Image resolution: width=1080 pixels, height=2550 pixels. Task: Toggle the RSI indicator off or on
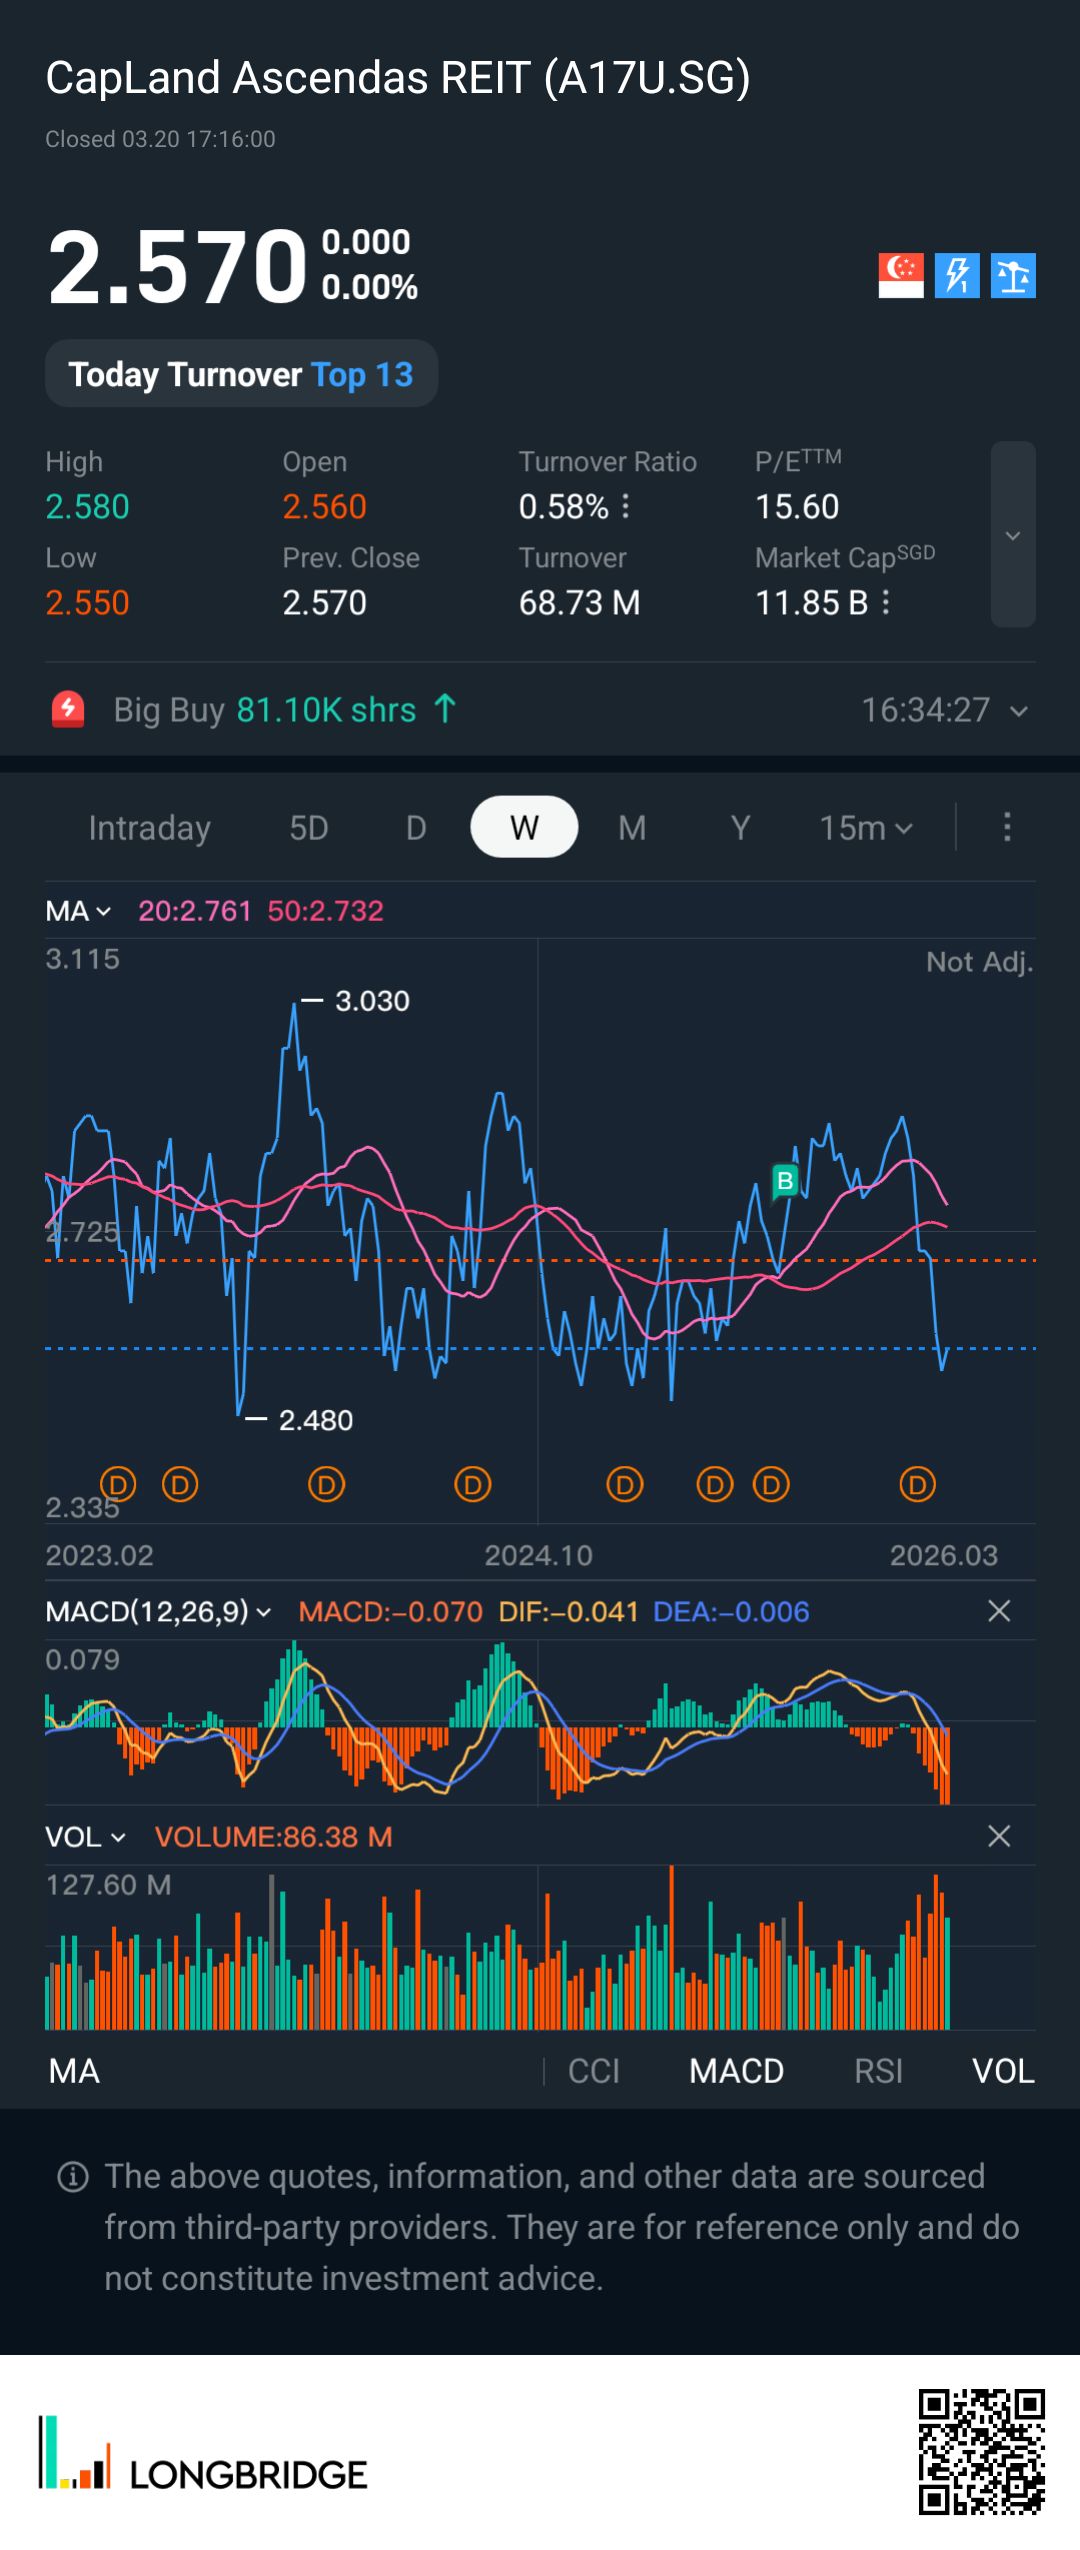pos(878,2071)
